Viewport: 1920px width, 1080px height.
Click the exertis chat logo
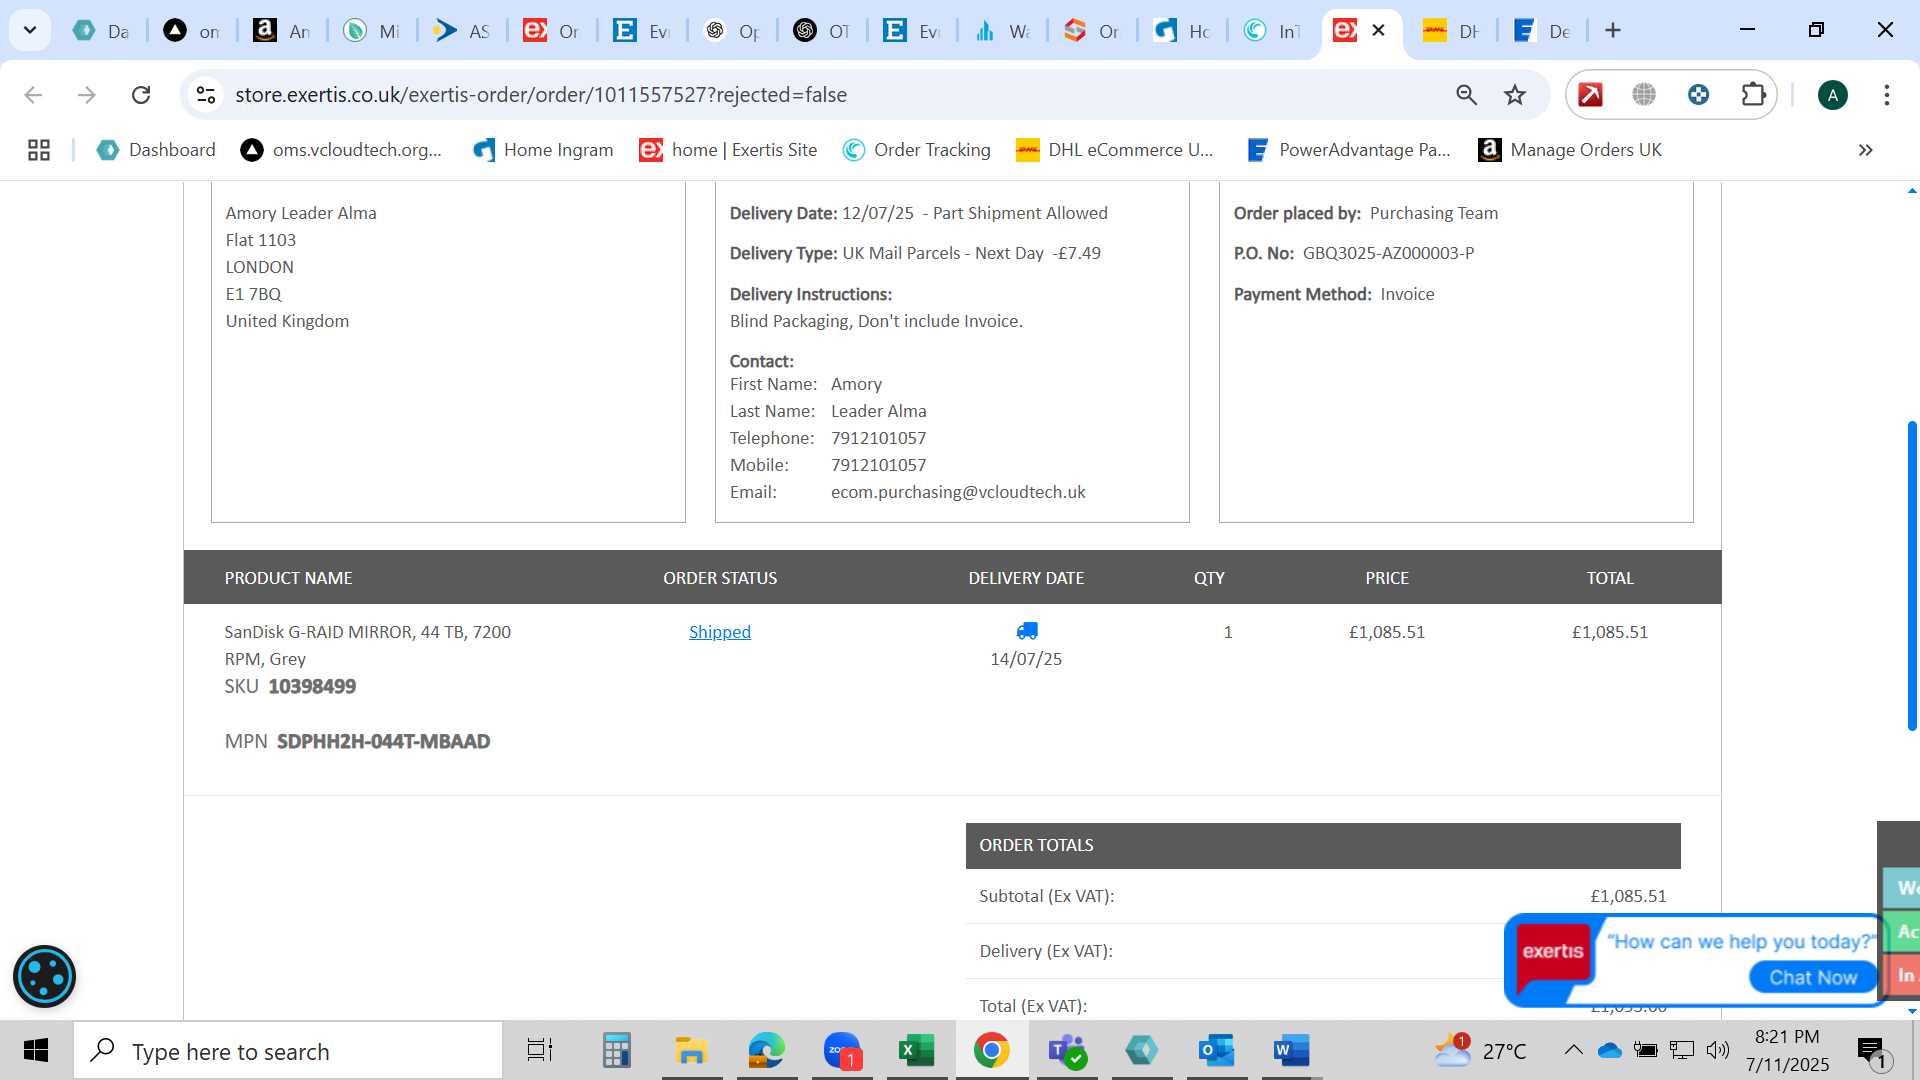(x=1552, y=951)
